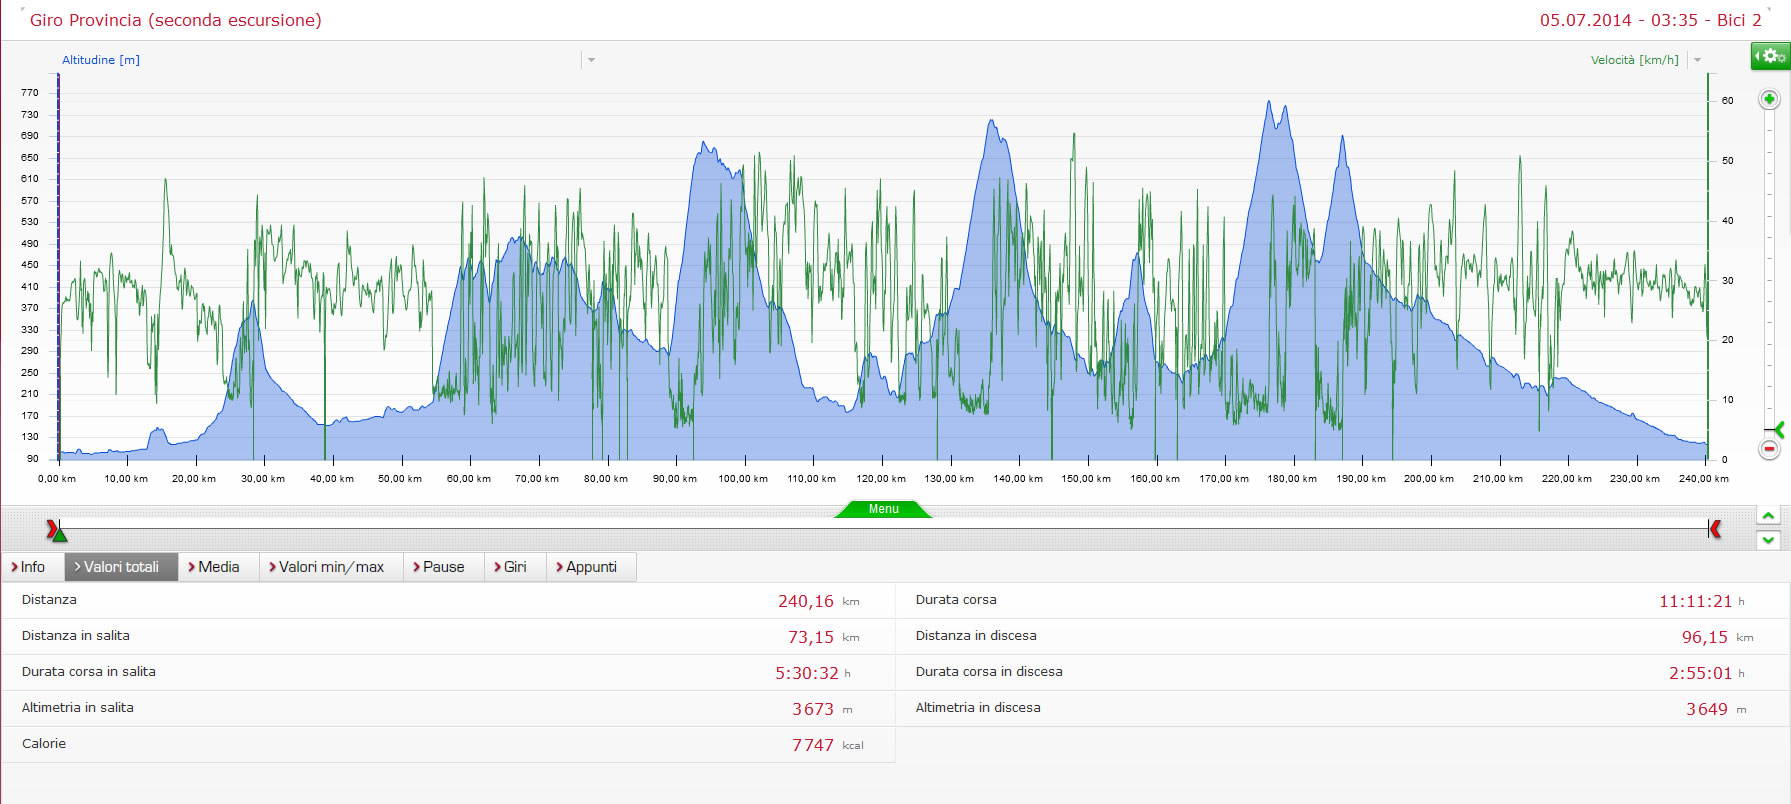Toggle the green Menu tab below chart
Viewport: 1791px width, 804px height.
coord(883,509)
